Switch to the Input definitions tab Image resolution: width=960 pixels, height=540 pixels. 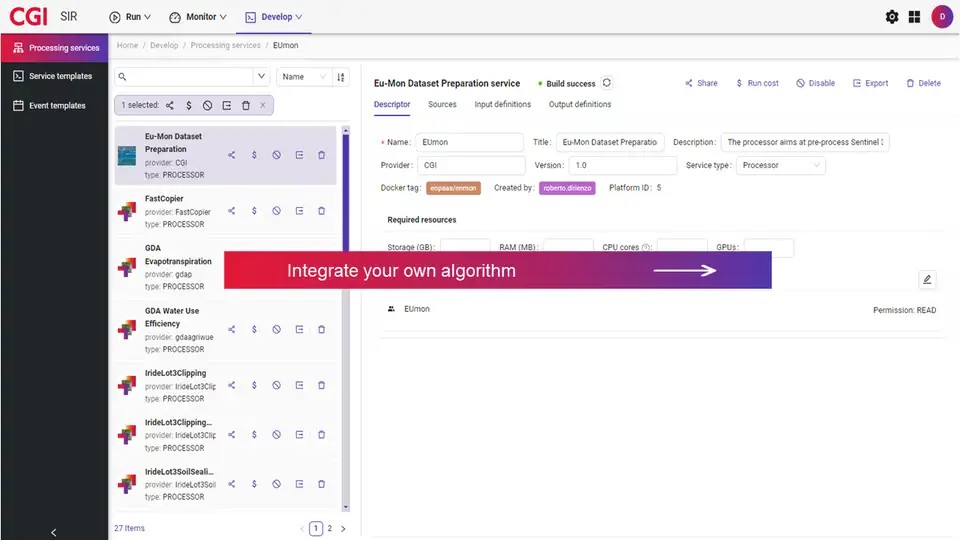(x=502, y=104)
